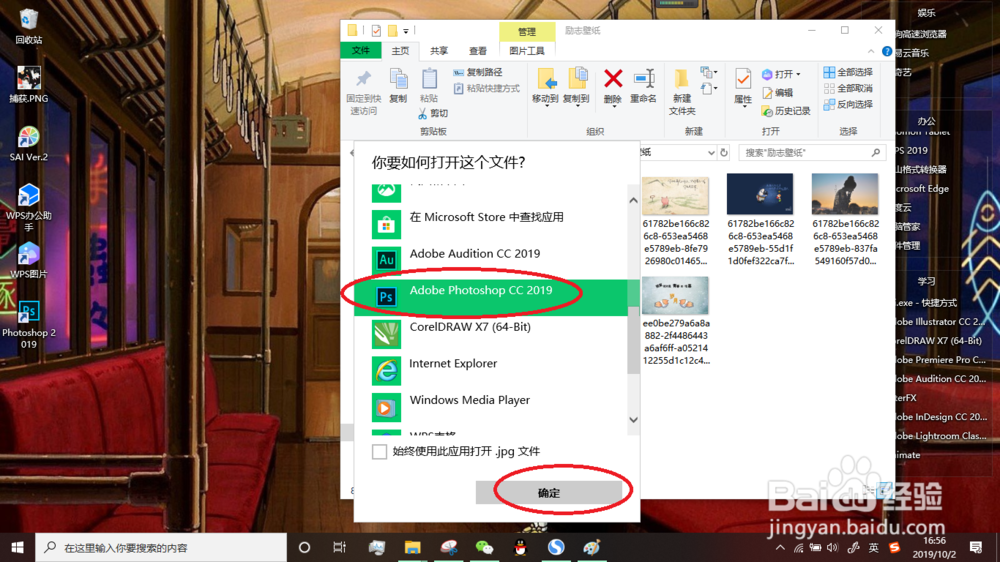Switch to the 主页 ribbon tab
Image resolution: width=1000 pixels, height=562 pixels.
tap(400, 51)
